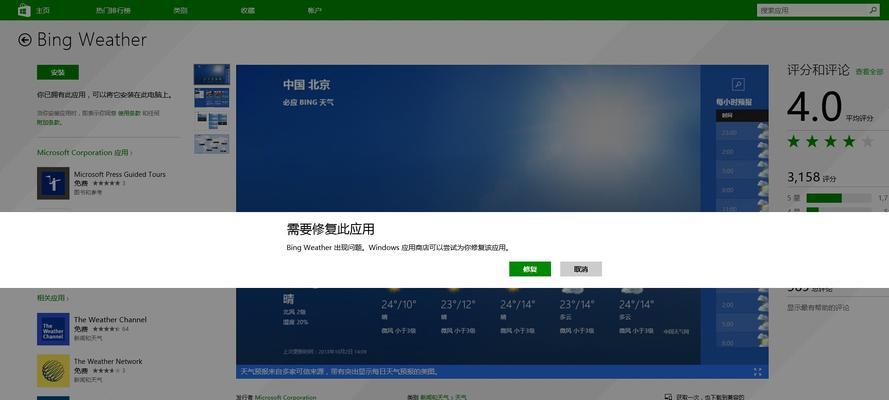The height and width of the screenshot is (400, 889).
Task: Click The Weather Network app icon
Action: point(53,371)
